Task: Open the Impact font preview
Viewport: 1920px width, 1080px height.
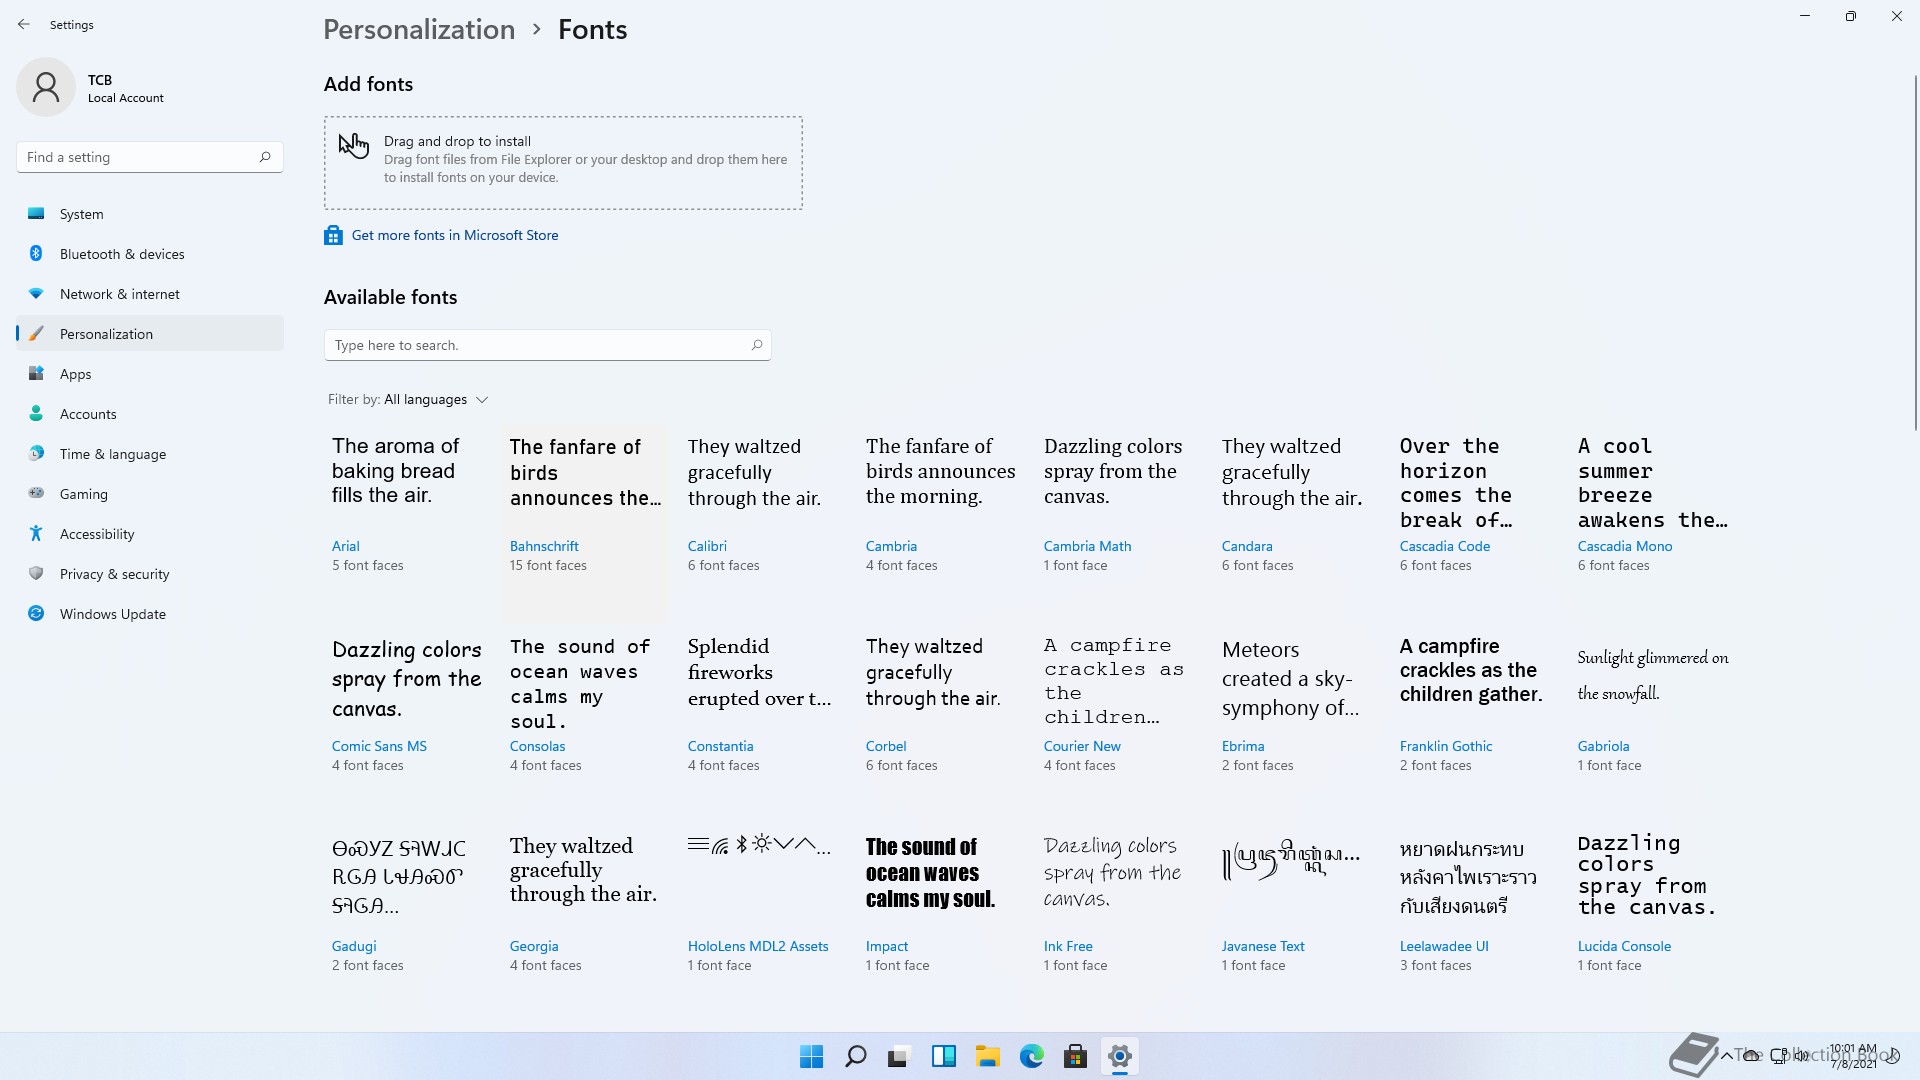Action: pyautogui.click(x=930, y=873)
